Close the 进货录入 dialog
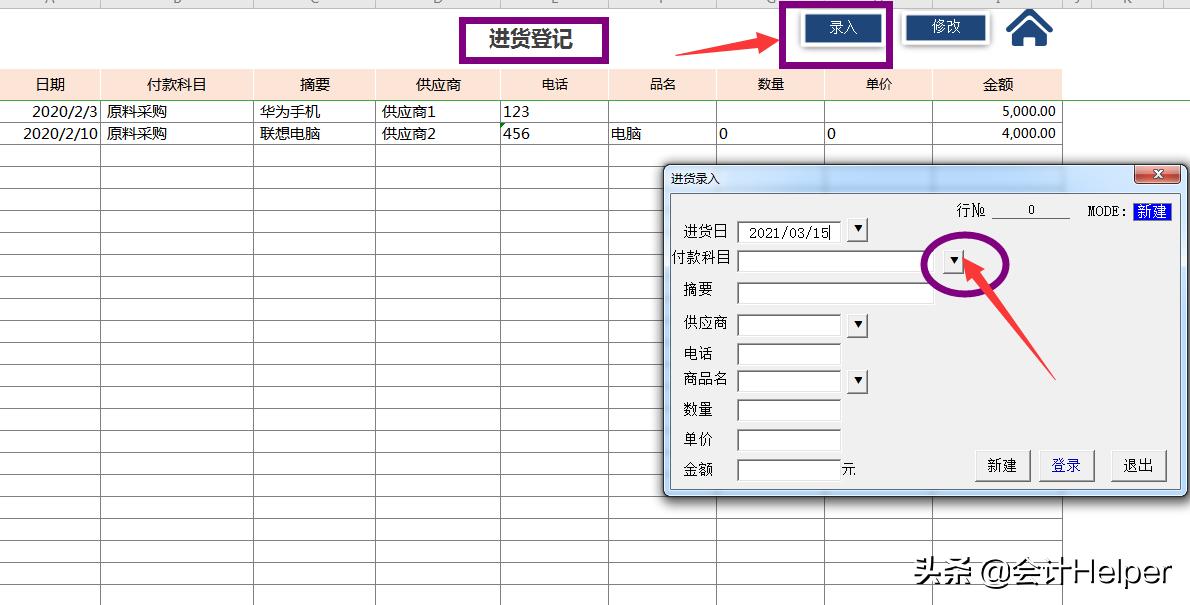Screen dimensions: 1190x605 [x=1158, y=174]
